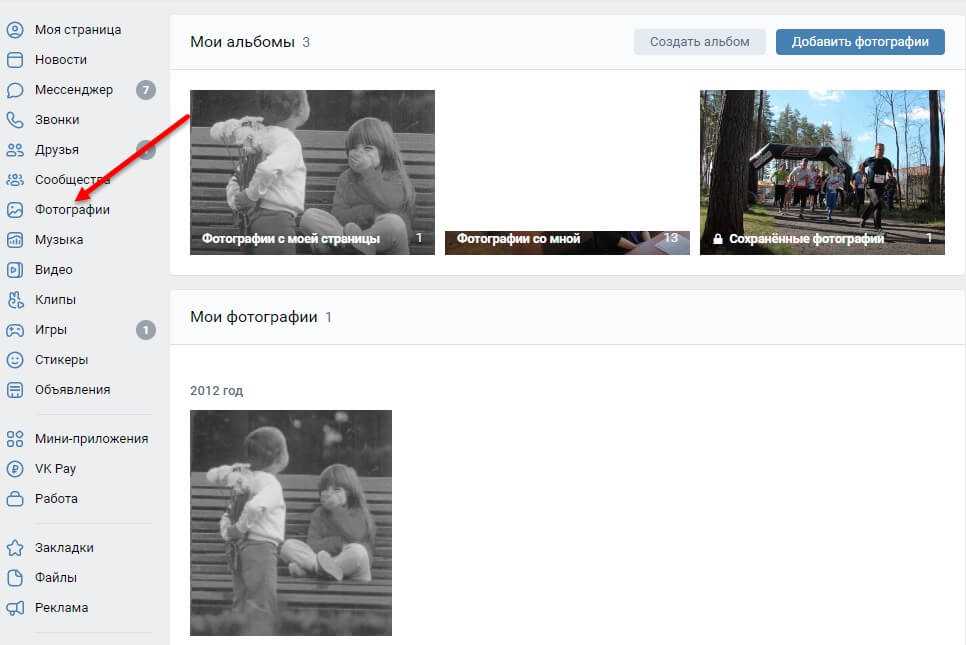Viewport: 966px width, 645px height.
Task: Open the locked Сохранённые фотографии album
Action: click(x=822, y=172)
